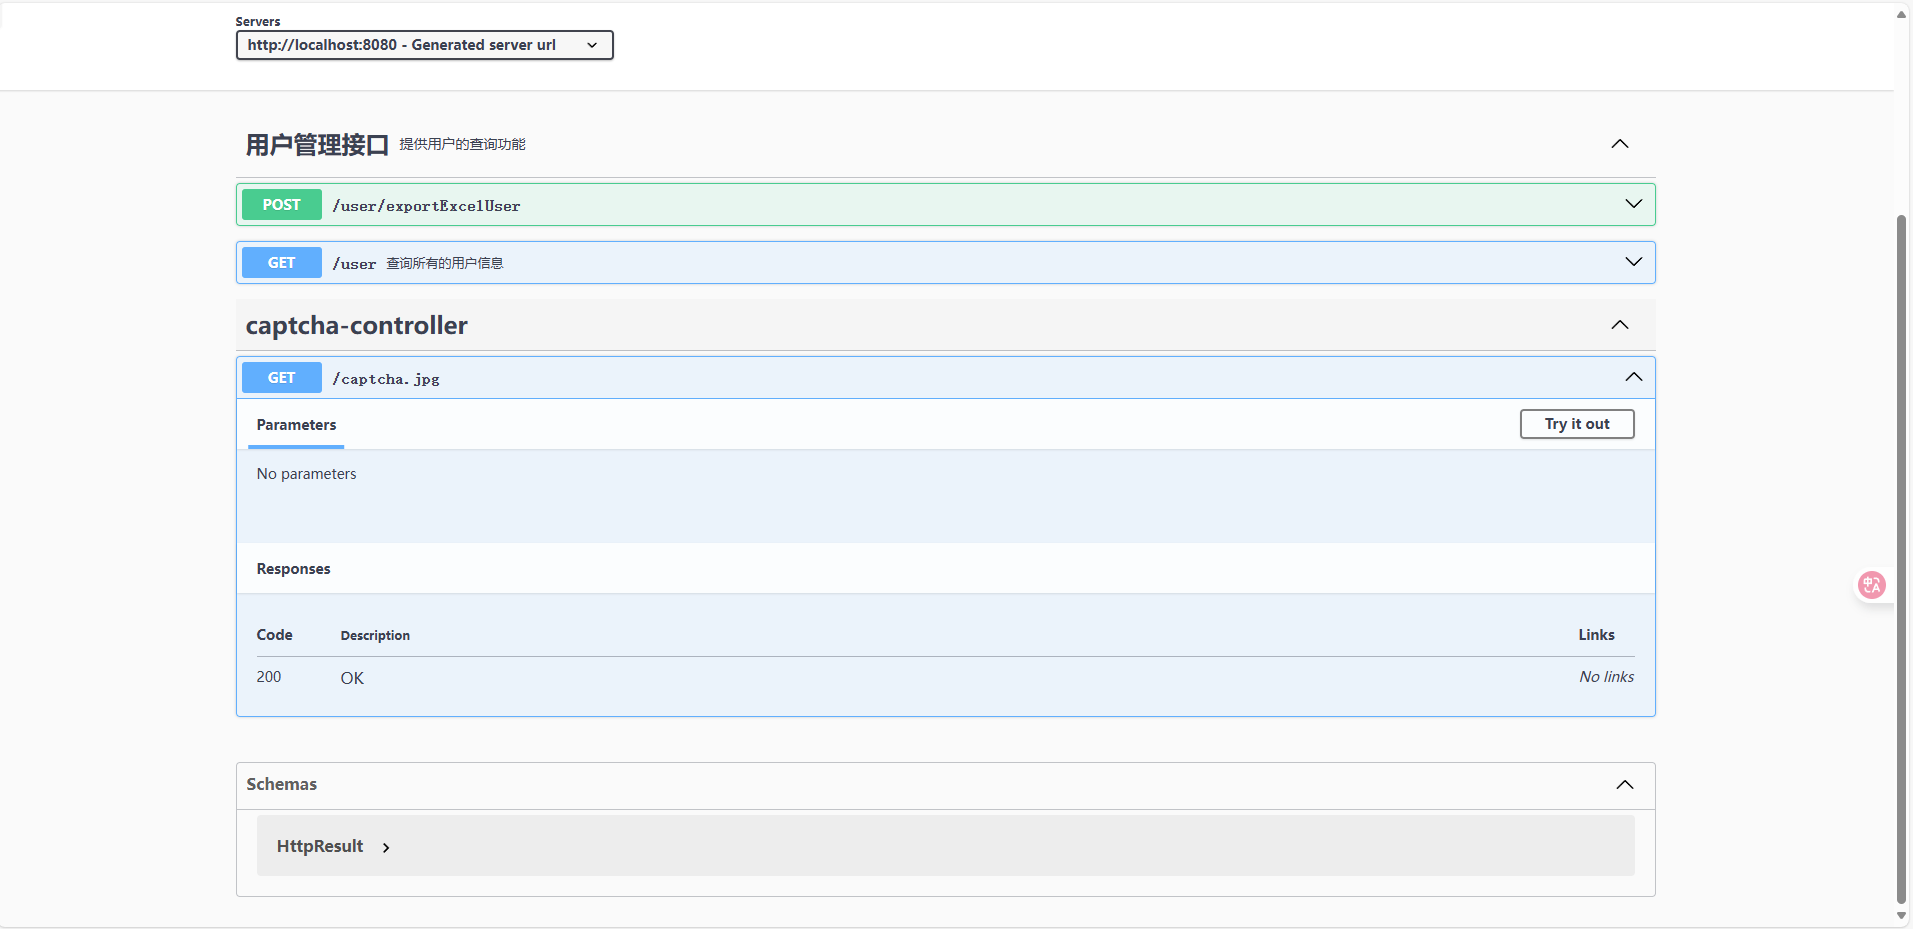Open the Servers URL dropdown
Viewport: 1913px width, 929px height.
[424, 45]
